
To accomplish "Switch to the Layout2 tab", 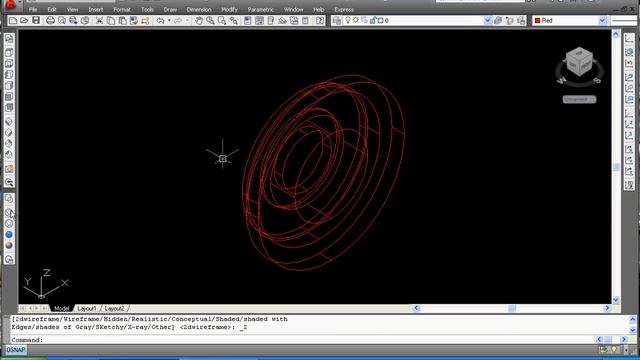I will (x=114, y=308).
